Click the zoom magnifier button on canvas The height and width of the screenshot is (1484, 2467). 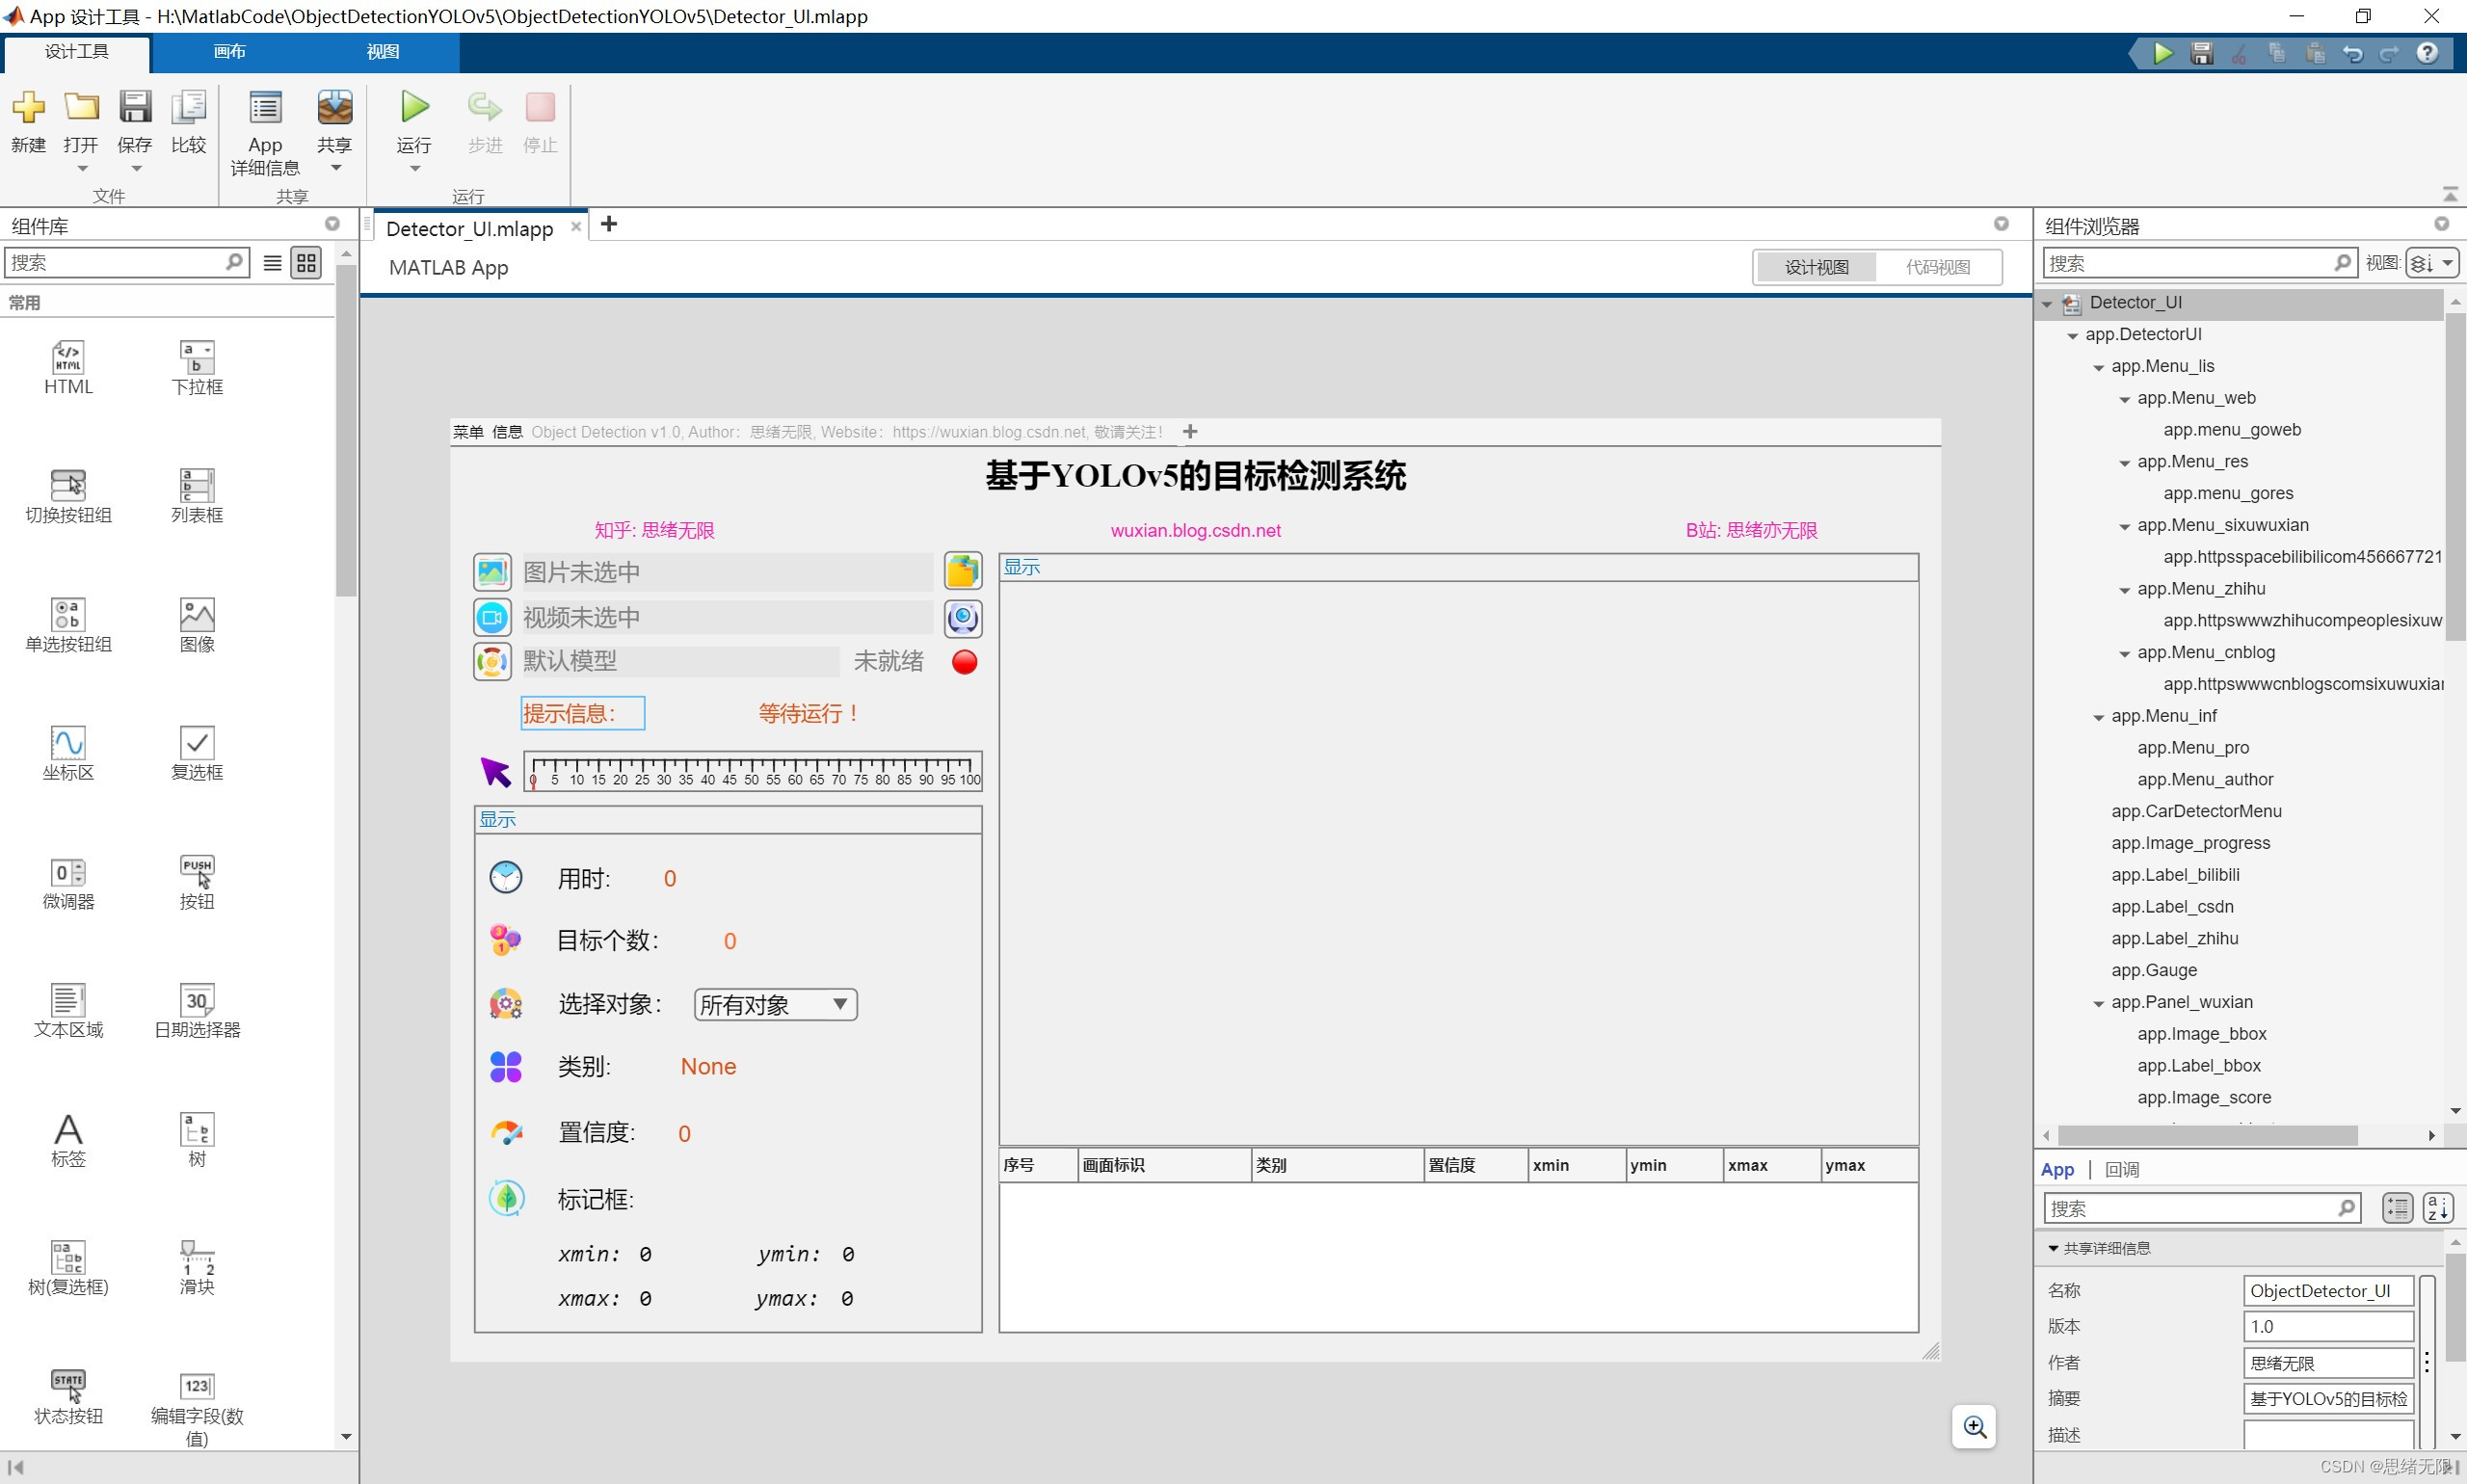[1973, 1426]
